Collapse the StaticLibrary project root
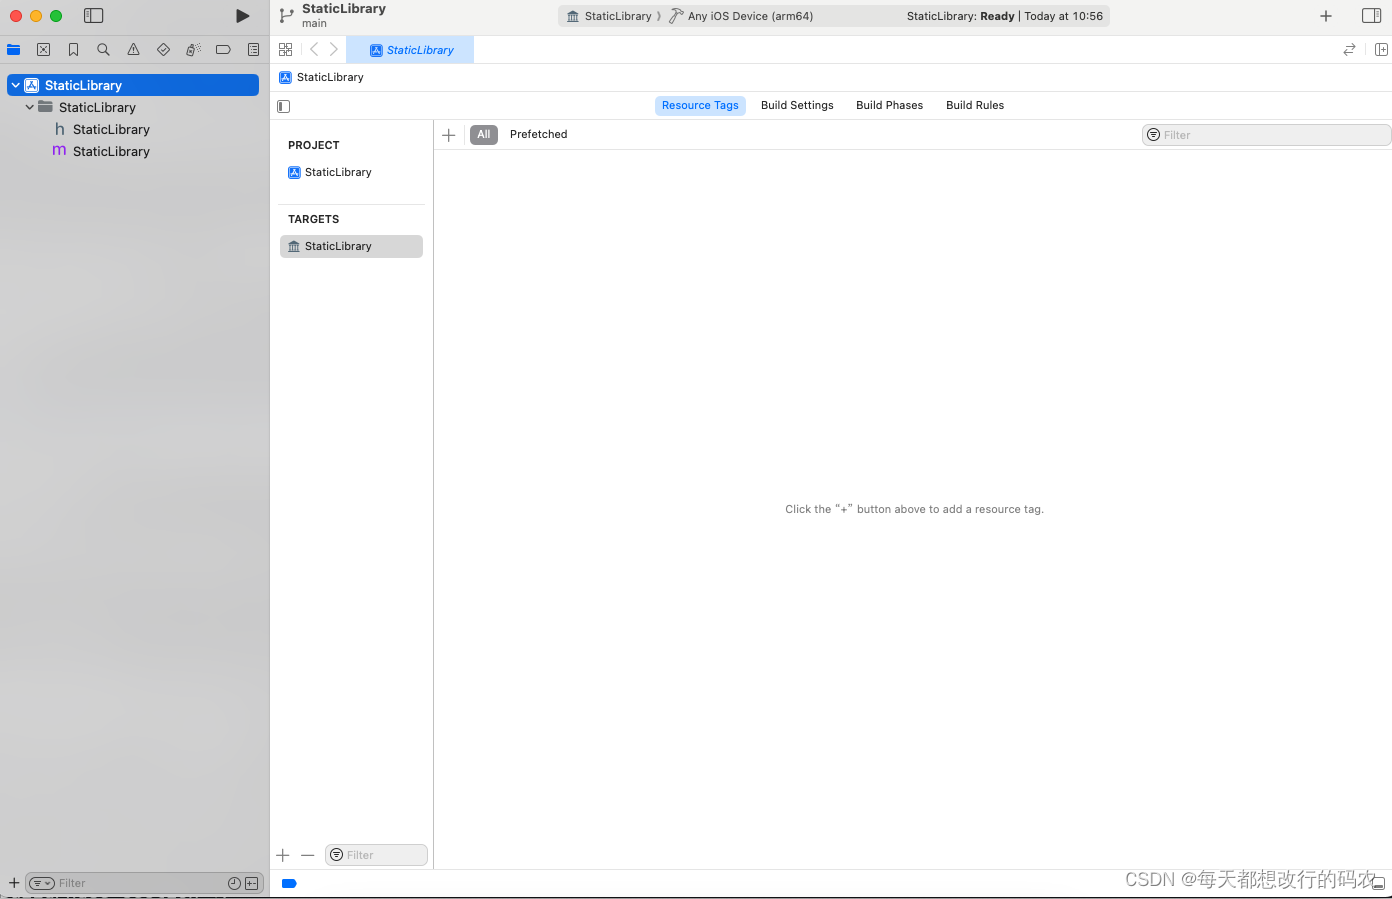This screenshot has width=1392, height=899. 16,85
